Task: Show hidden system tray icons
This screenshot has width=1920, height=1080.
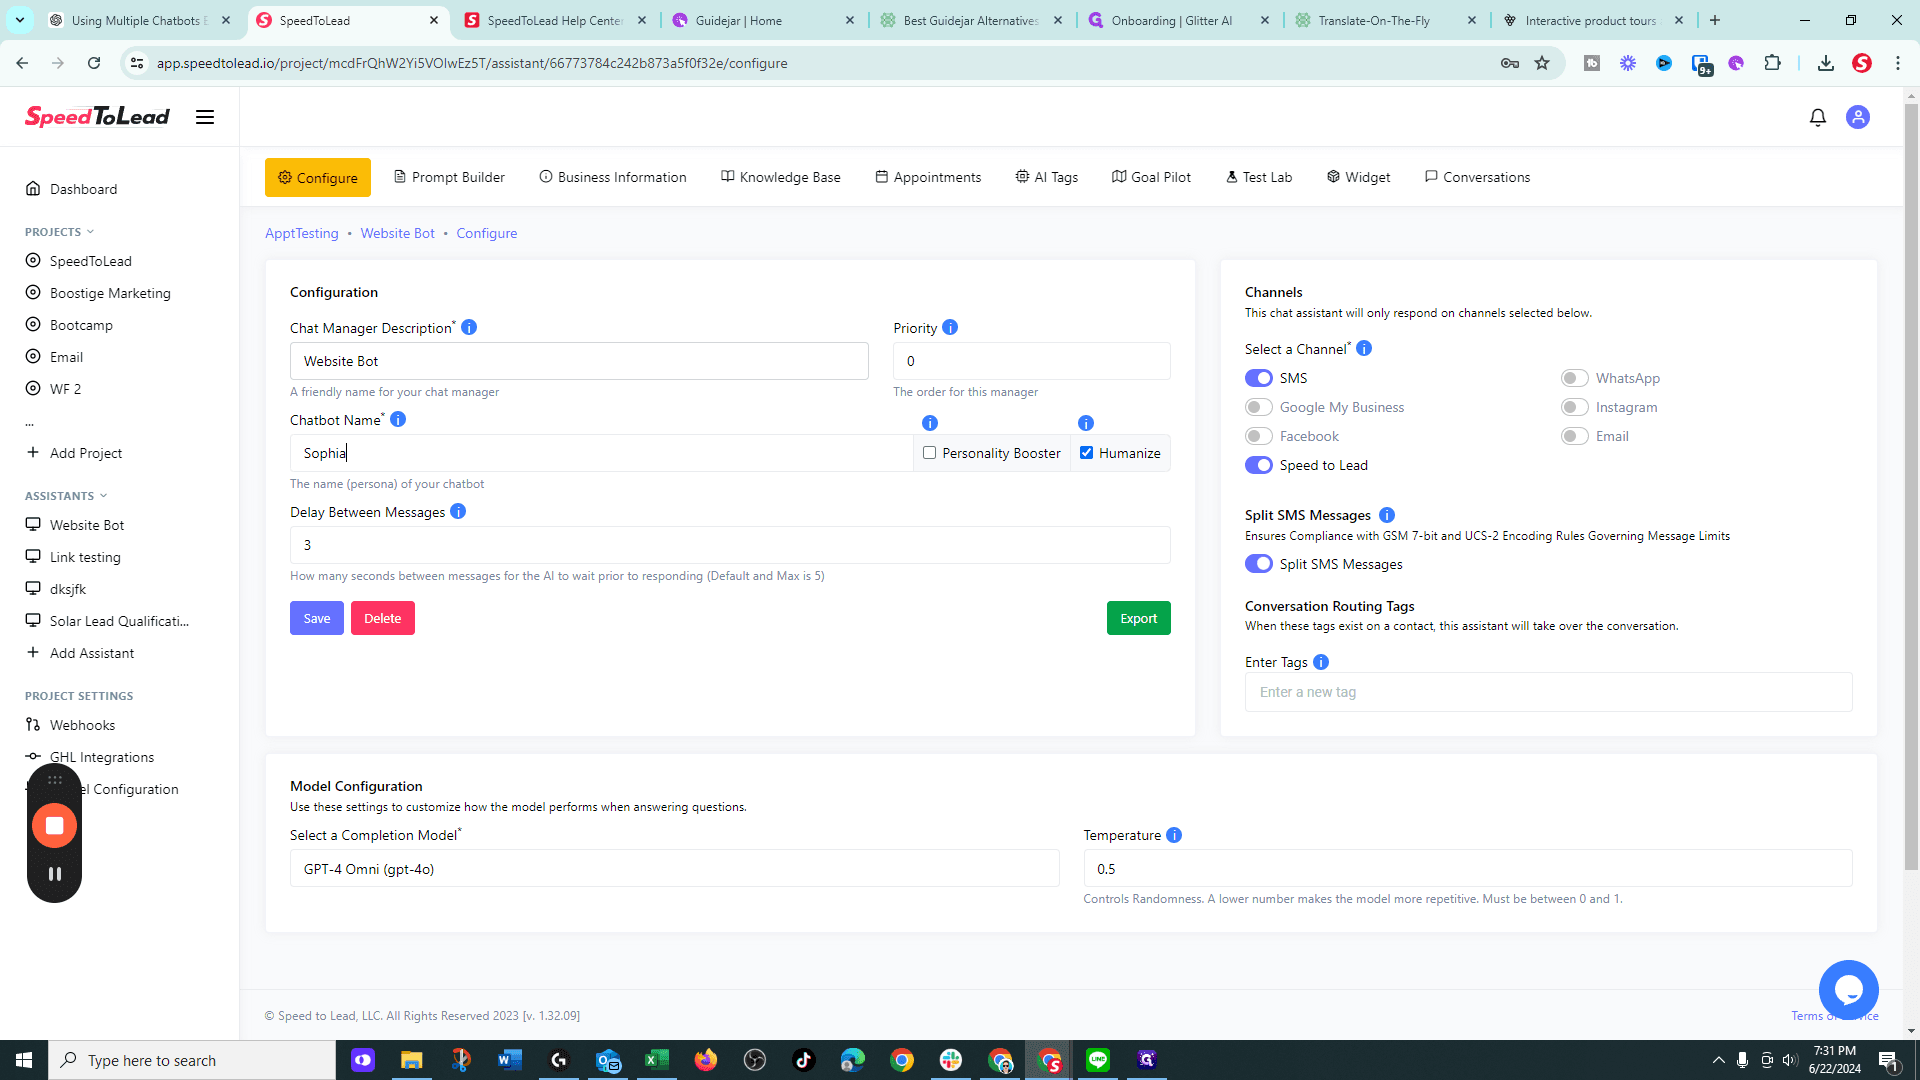Action: coord(1718,1060)
